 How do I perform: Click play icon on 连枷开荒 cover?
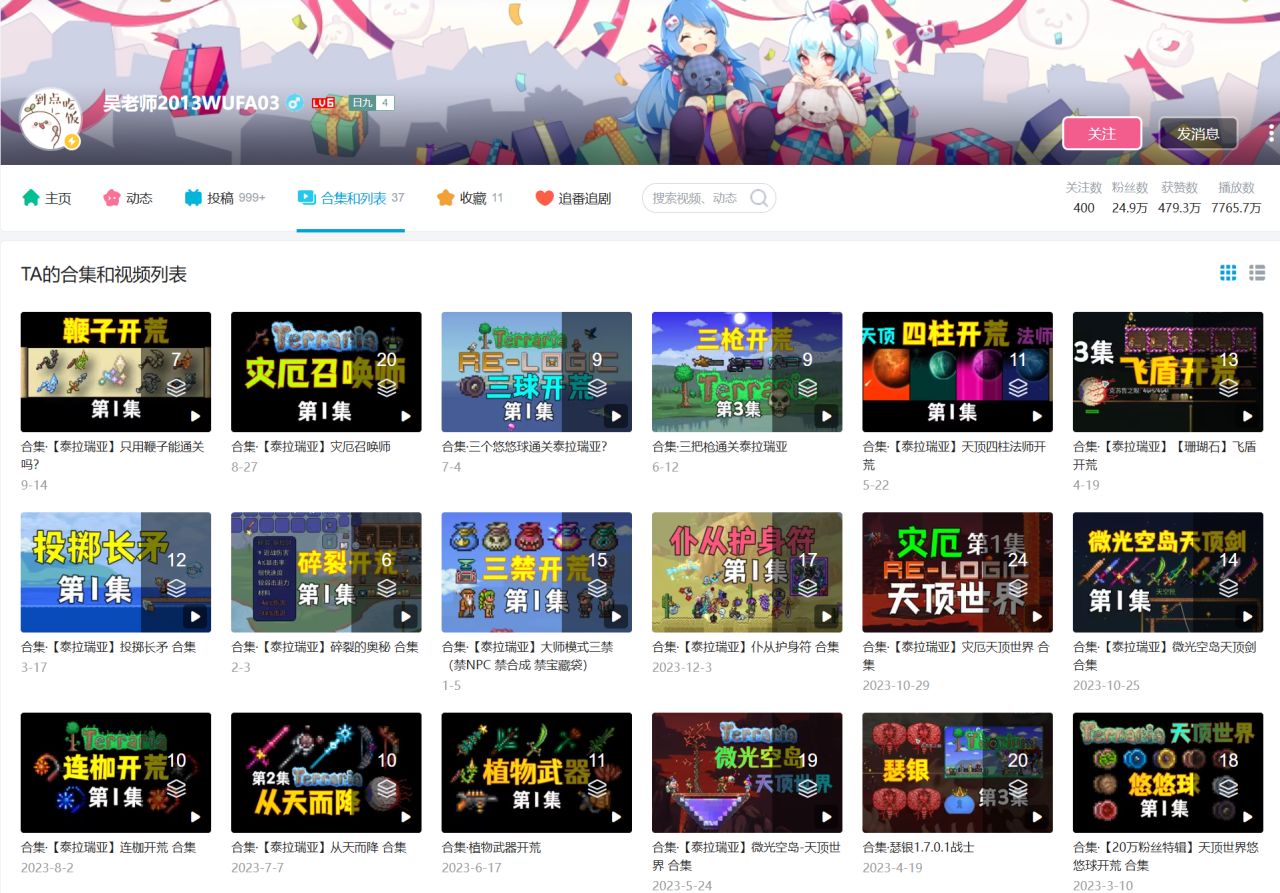[195, 816]
